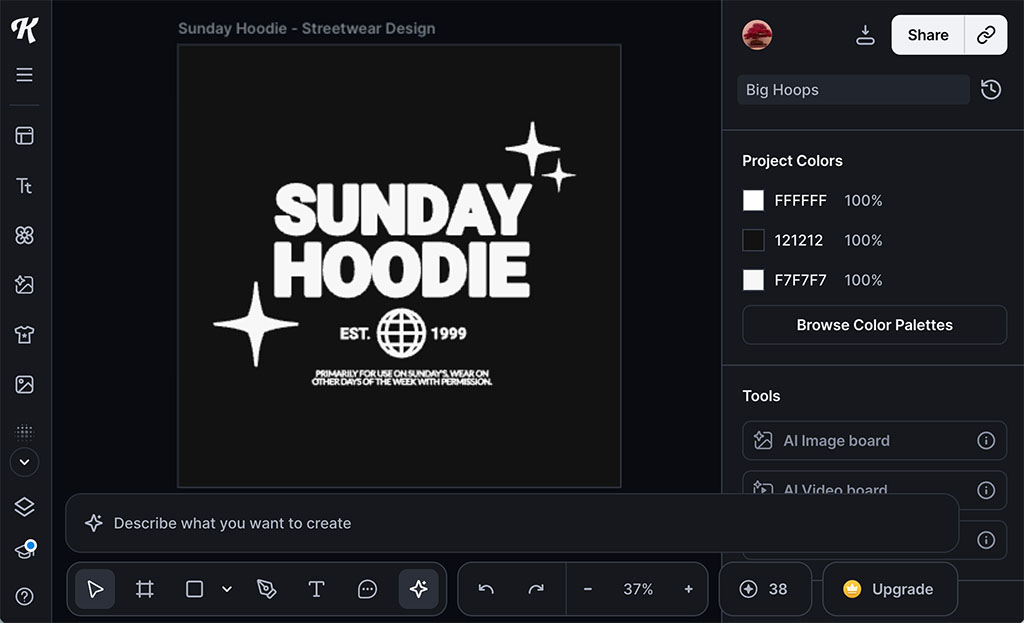Open the Comment tool
Image resolution: width=1024 pixels, height=623 pixels.
367,589
